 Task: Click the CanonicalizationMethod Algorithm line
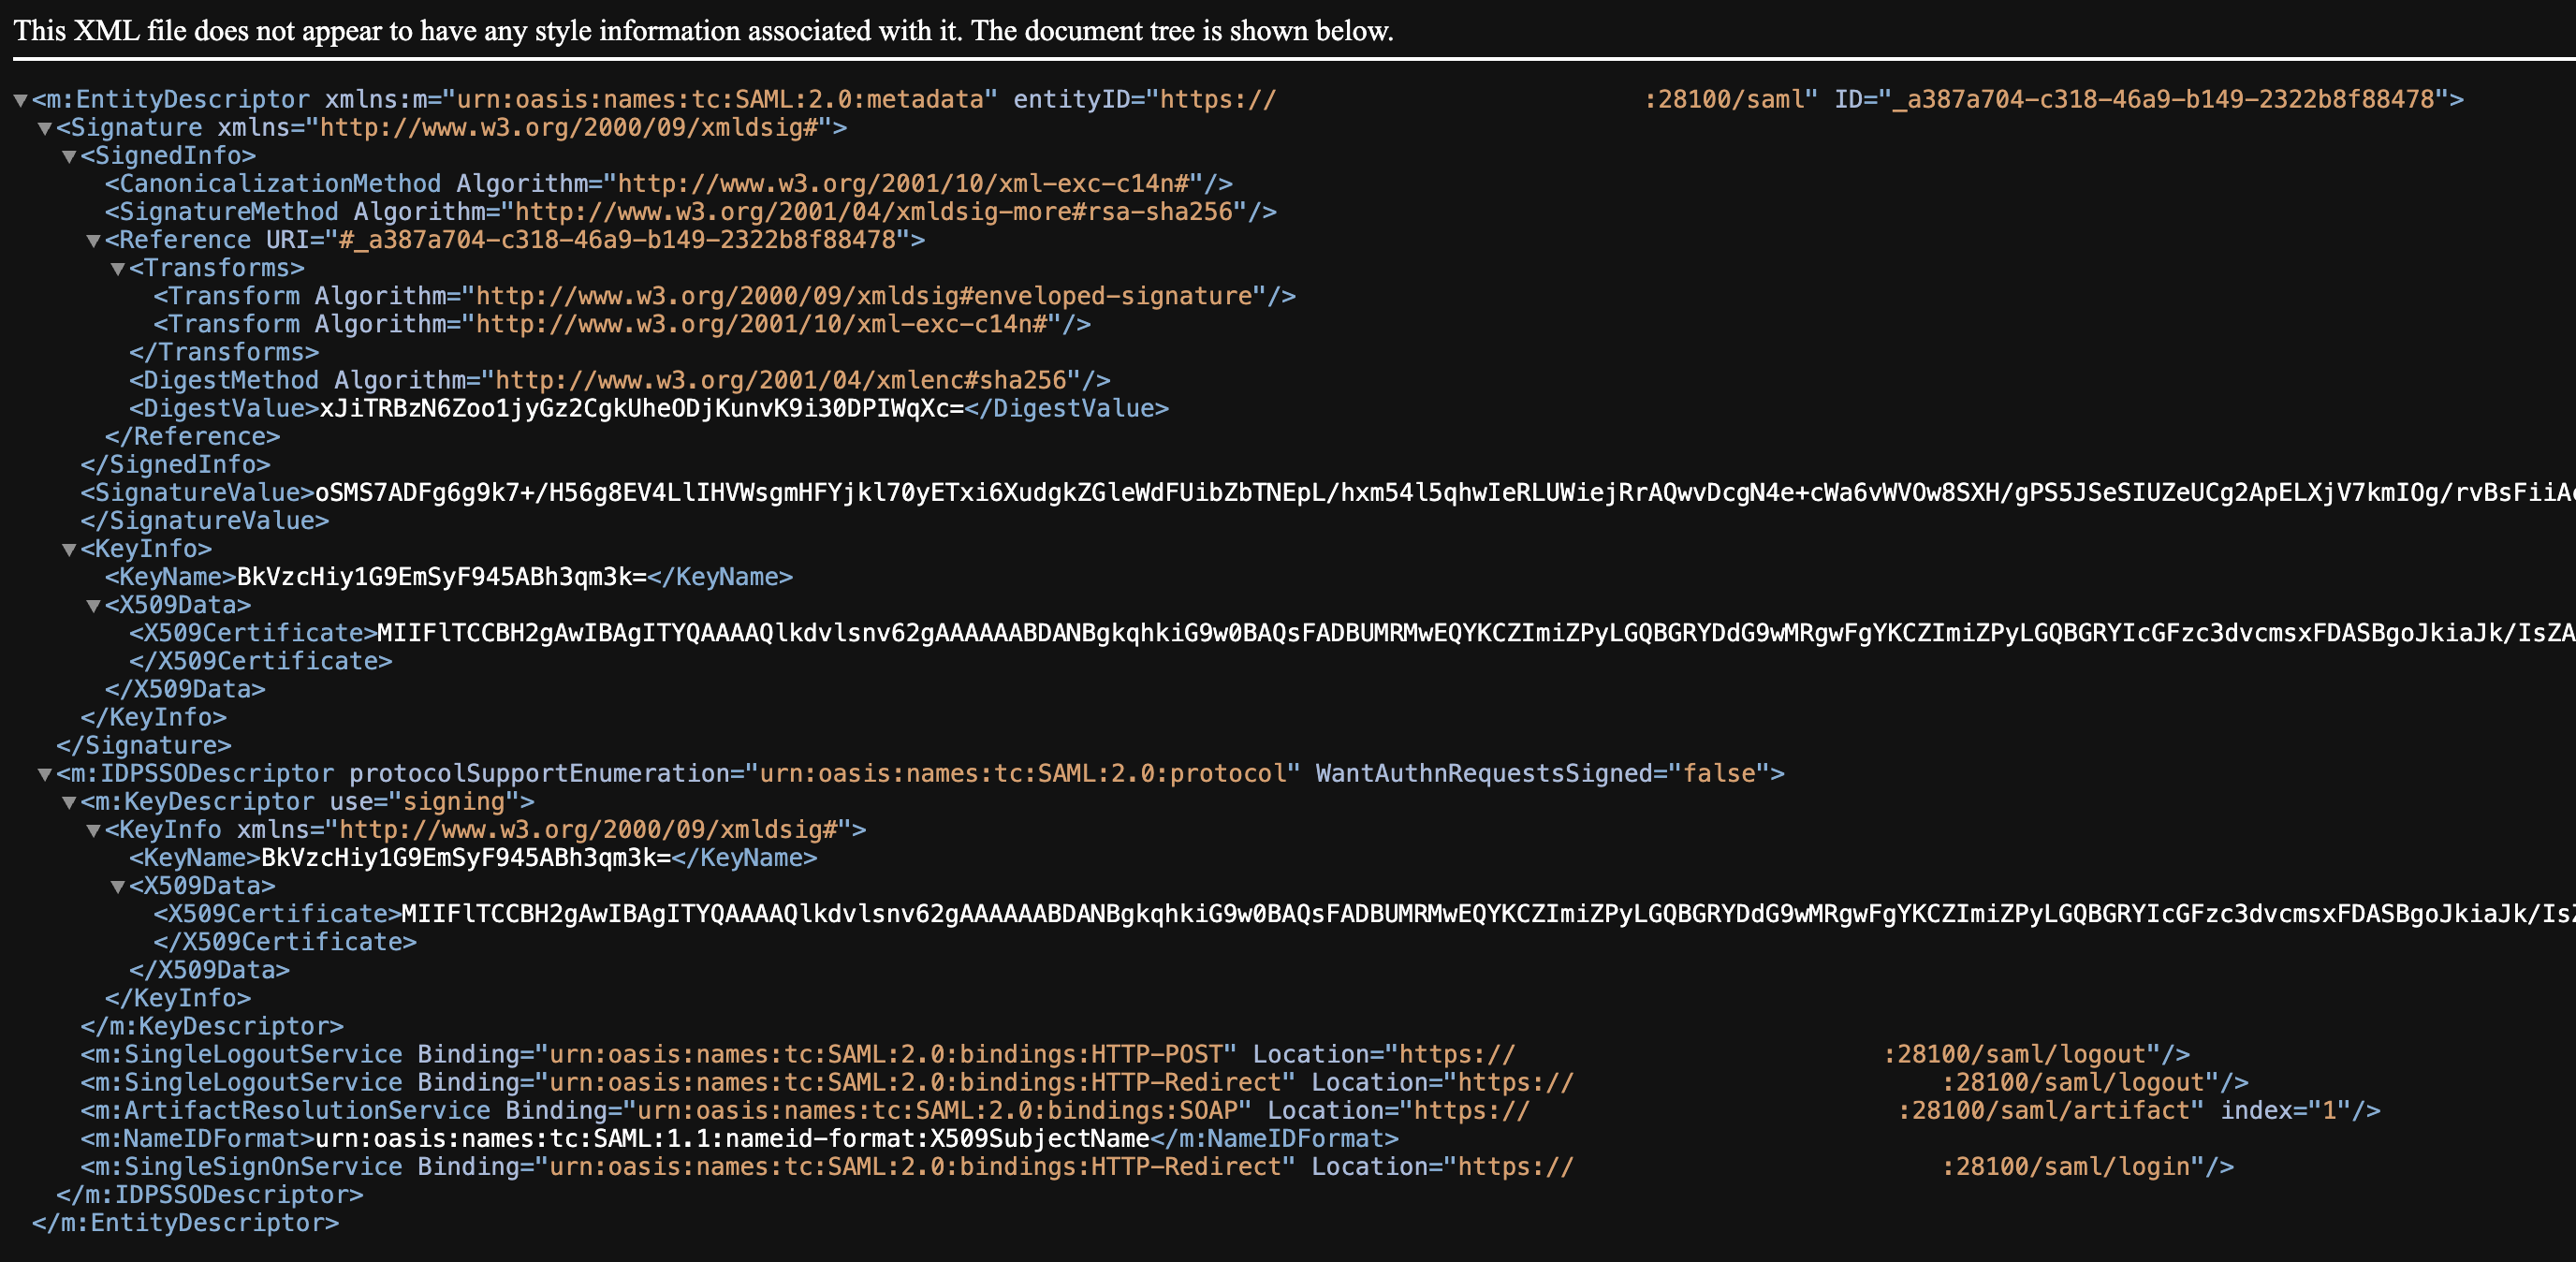tap(669, 184)
